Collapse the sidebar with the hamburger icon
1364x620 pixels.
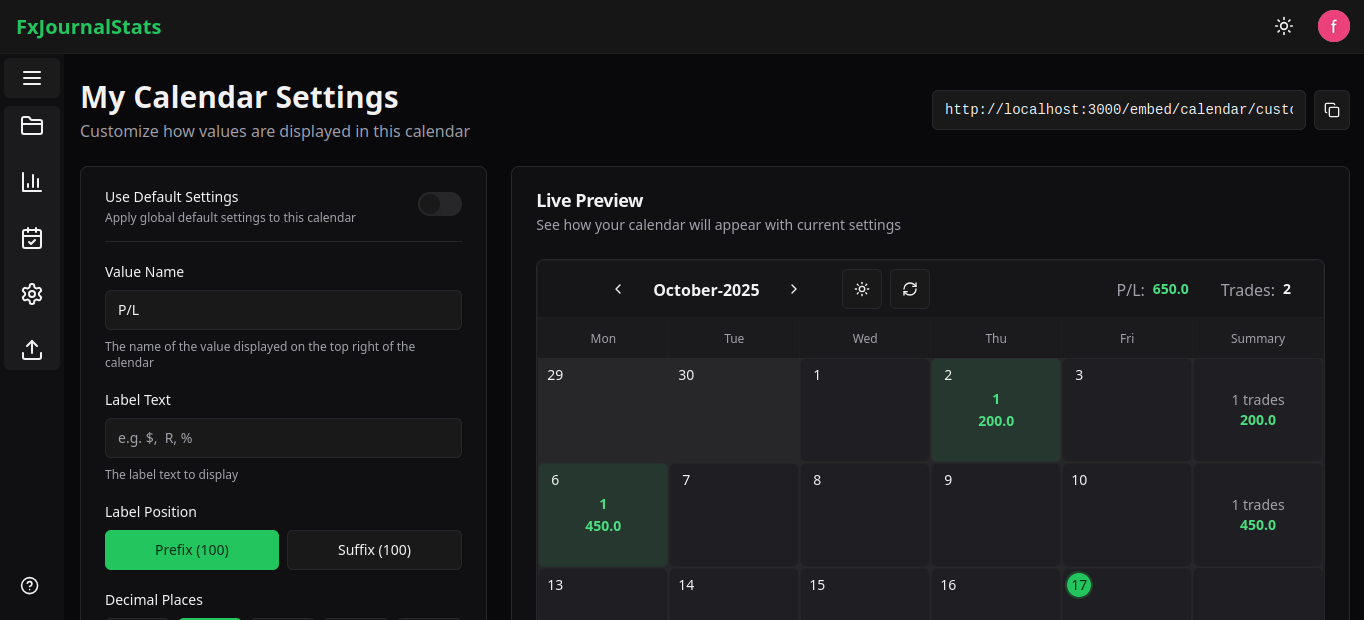(31, 78)
